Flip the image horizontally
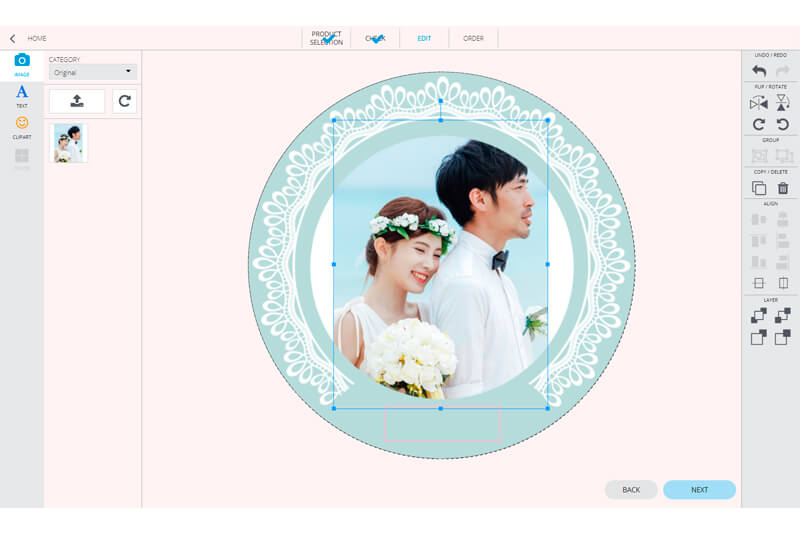The width and height of the screenshot is (800, 533). [x=759, y=103]
